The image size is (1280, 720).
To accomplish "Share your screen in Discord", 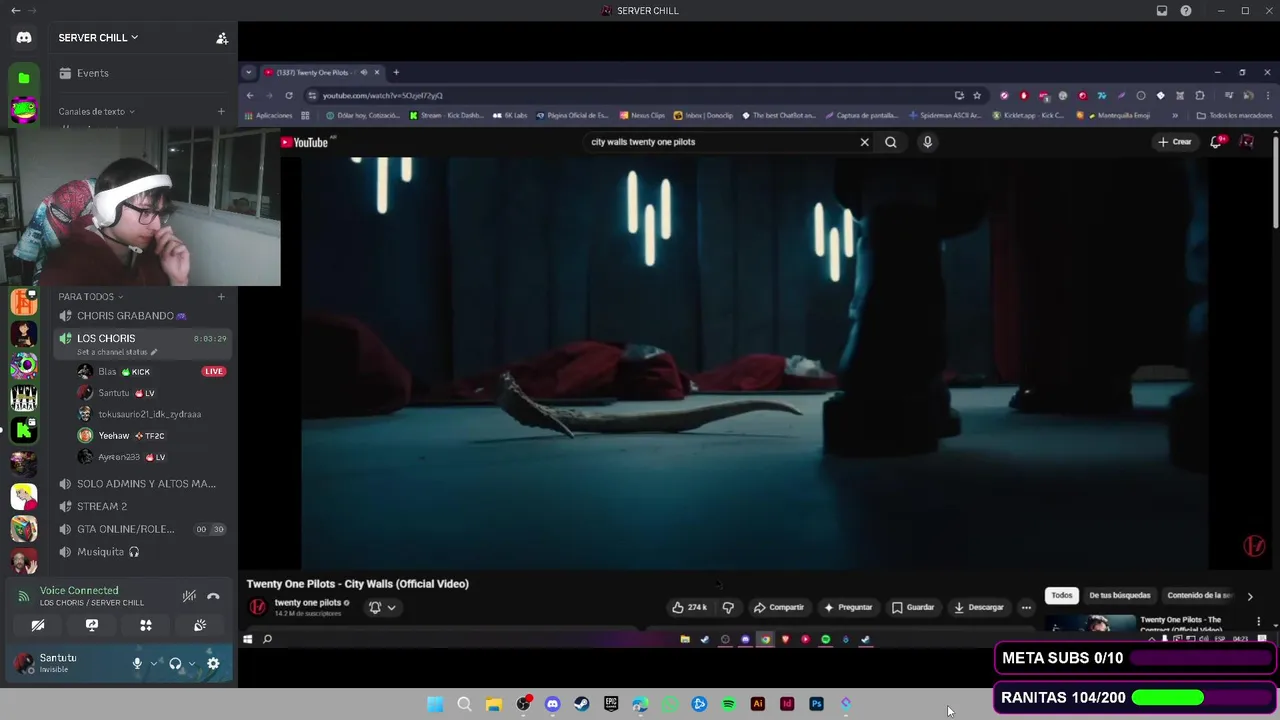I will (x=92, y=625).
